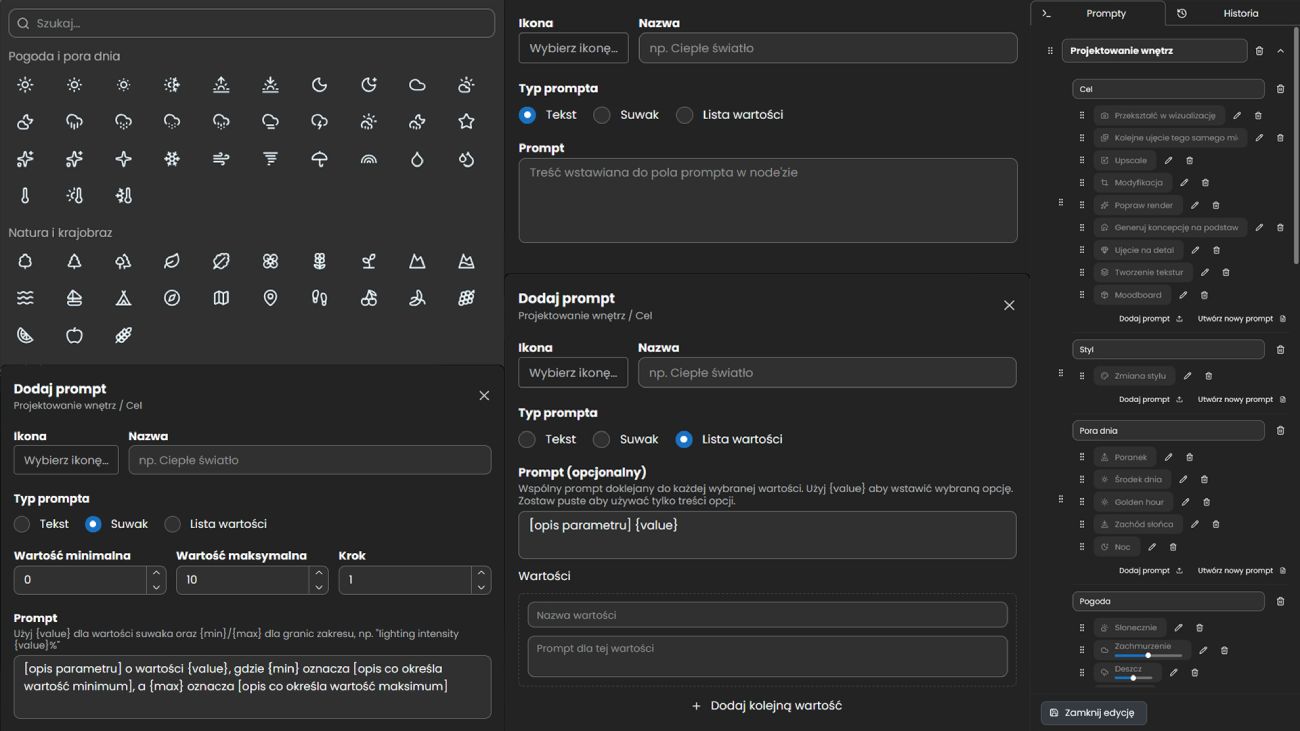Pick the camping tent icon

(123, 298)
